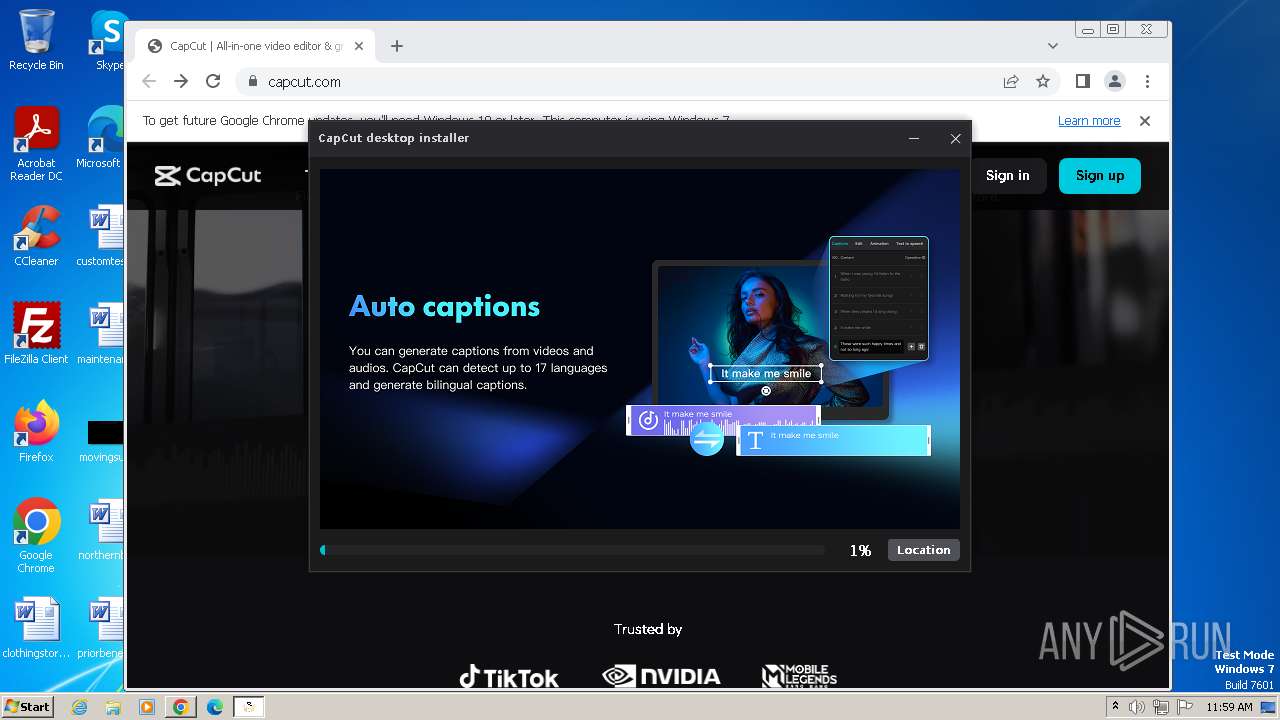Open Acrobat Reader DC desktop icon
This screenshot has height=720, width=1280.
click(36, 145)
